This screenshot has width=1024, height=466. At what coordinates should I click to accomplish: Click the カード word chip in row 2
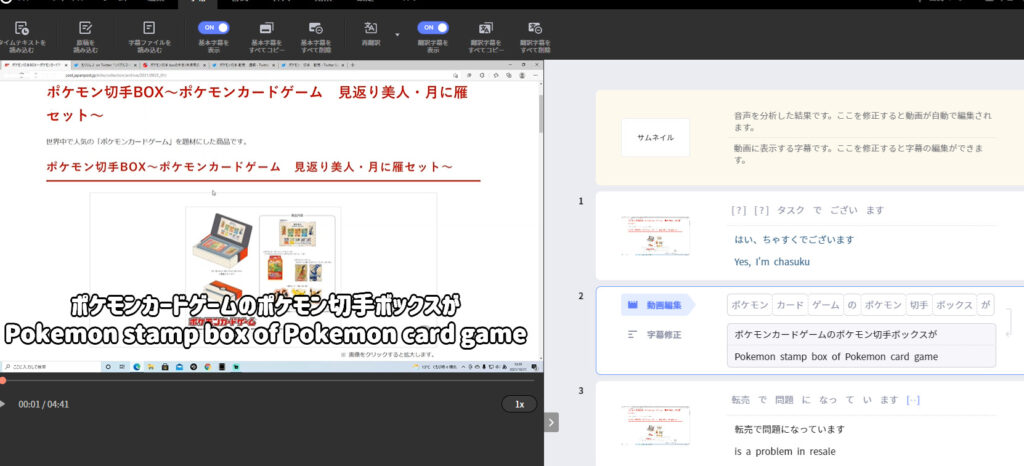point(790,305)
